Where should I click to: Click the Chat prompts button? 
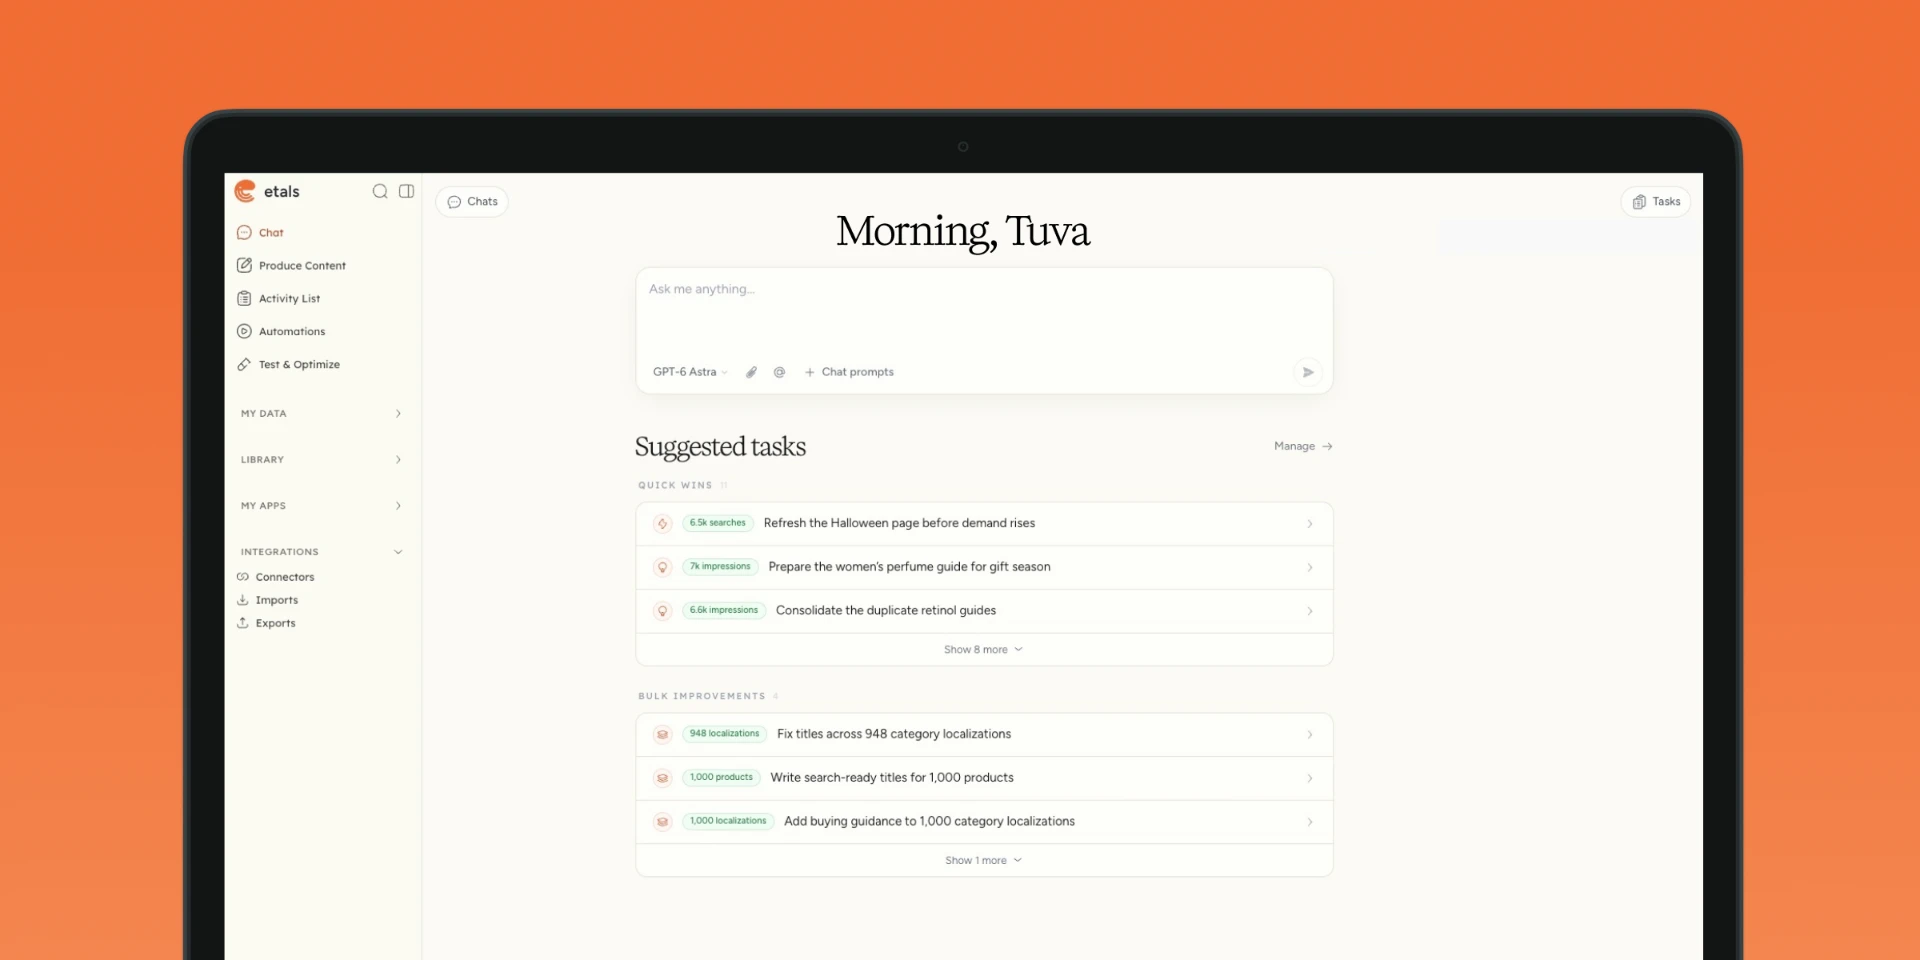(849, 372)
